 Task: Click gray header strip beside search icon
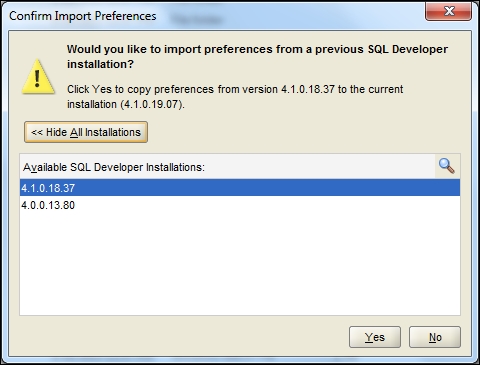[320, 167]
